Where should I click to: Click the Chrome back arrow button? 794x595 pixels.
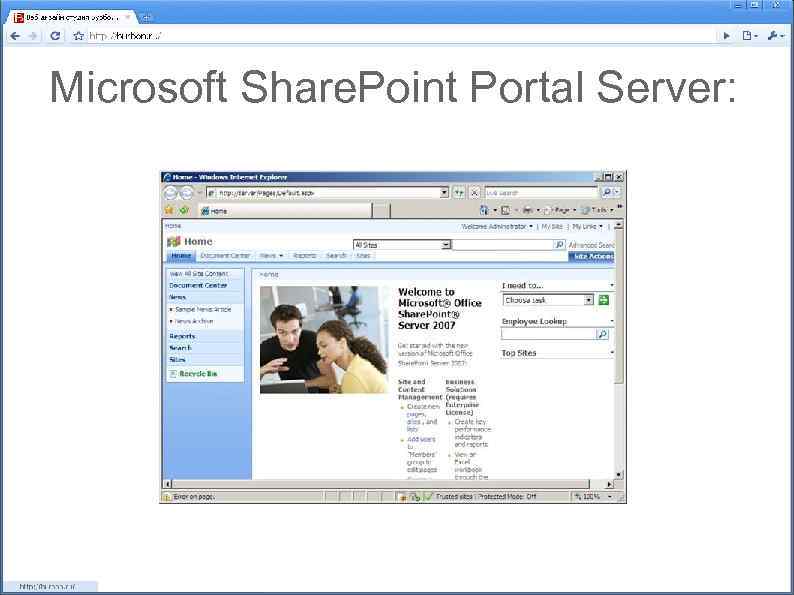coord(15,36)
